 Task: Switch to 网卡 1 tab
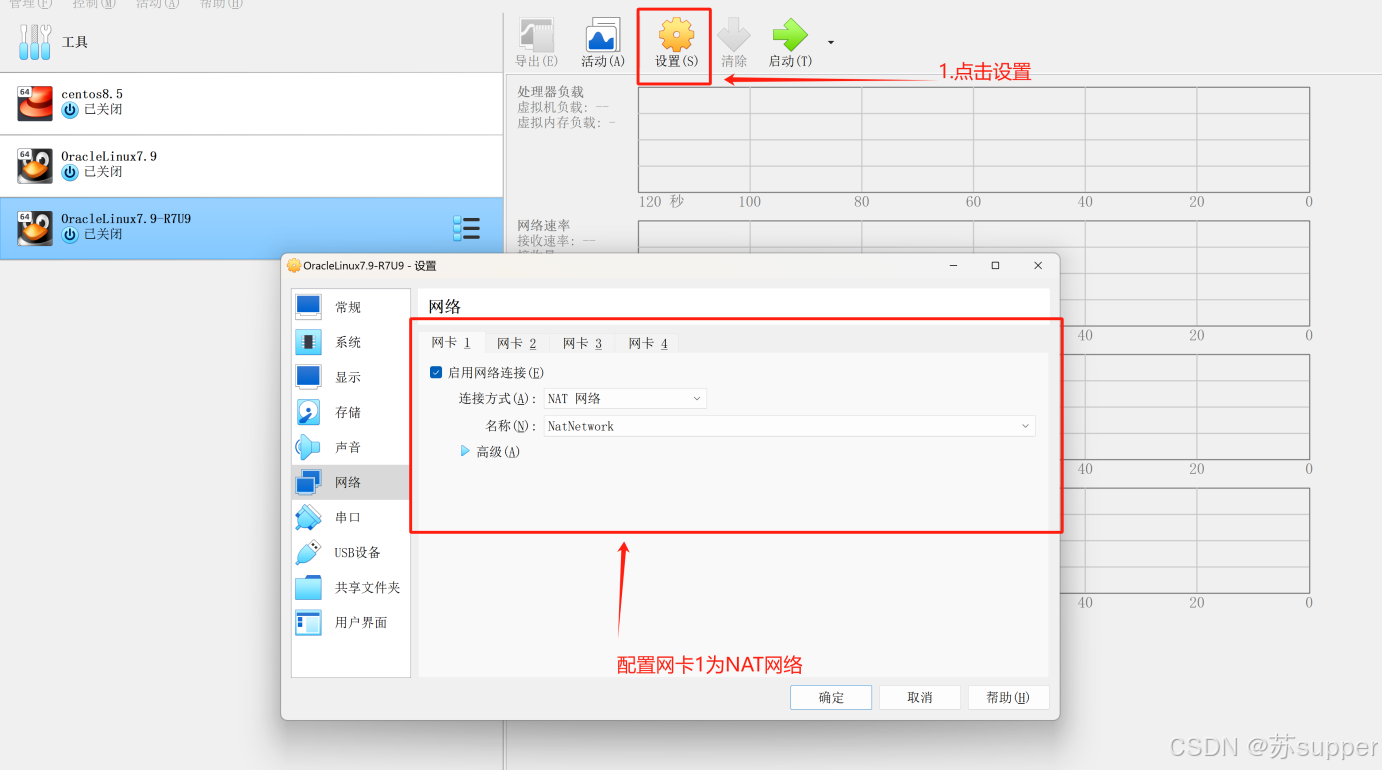tap(451, 342)
